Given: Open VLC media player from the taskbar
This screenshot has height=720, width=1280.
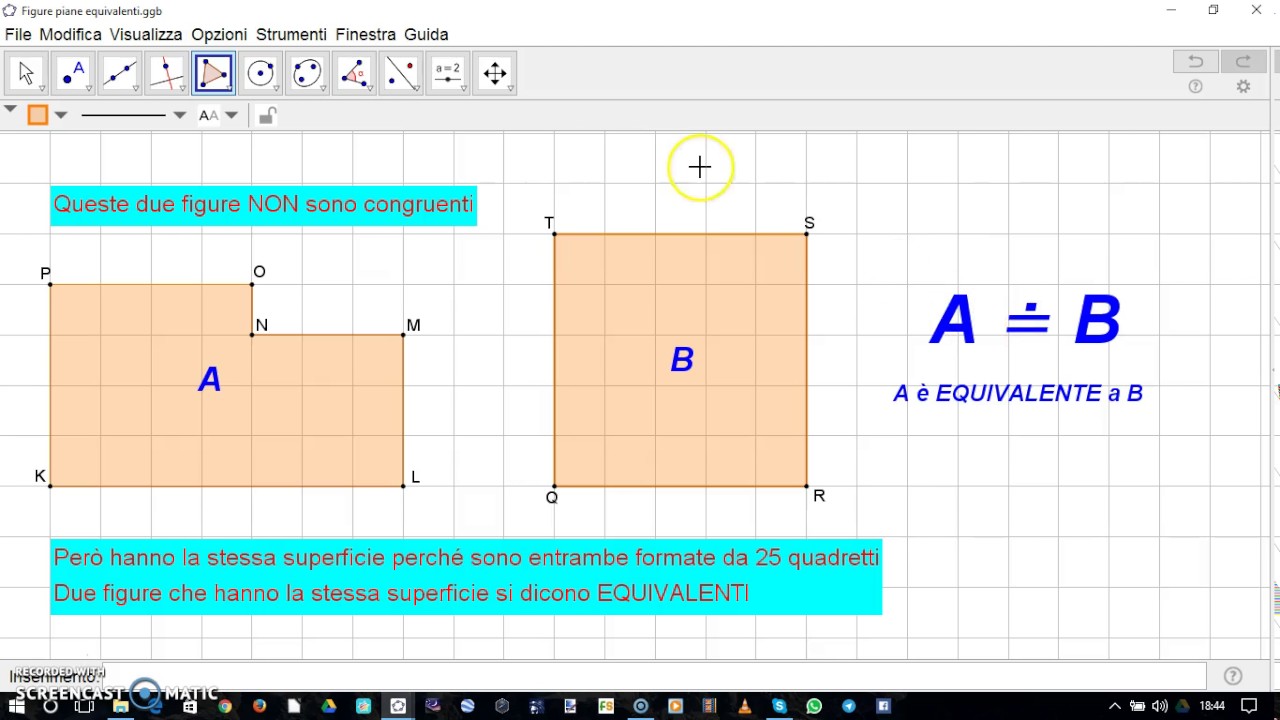Looking at the screenshot, I should tap(744, 706).
